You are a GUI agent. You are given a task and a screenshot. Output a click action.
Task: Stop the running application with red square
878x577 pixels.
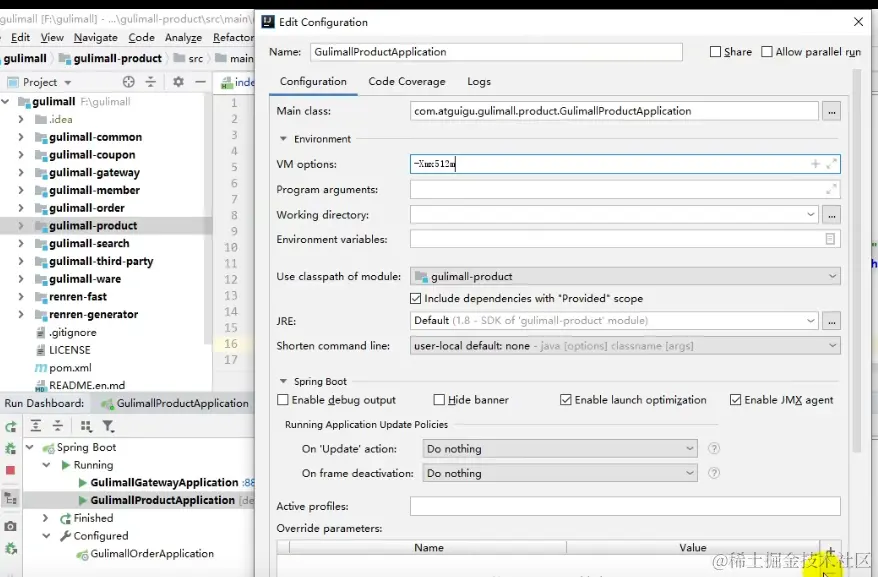(x=10, y=470)
